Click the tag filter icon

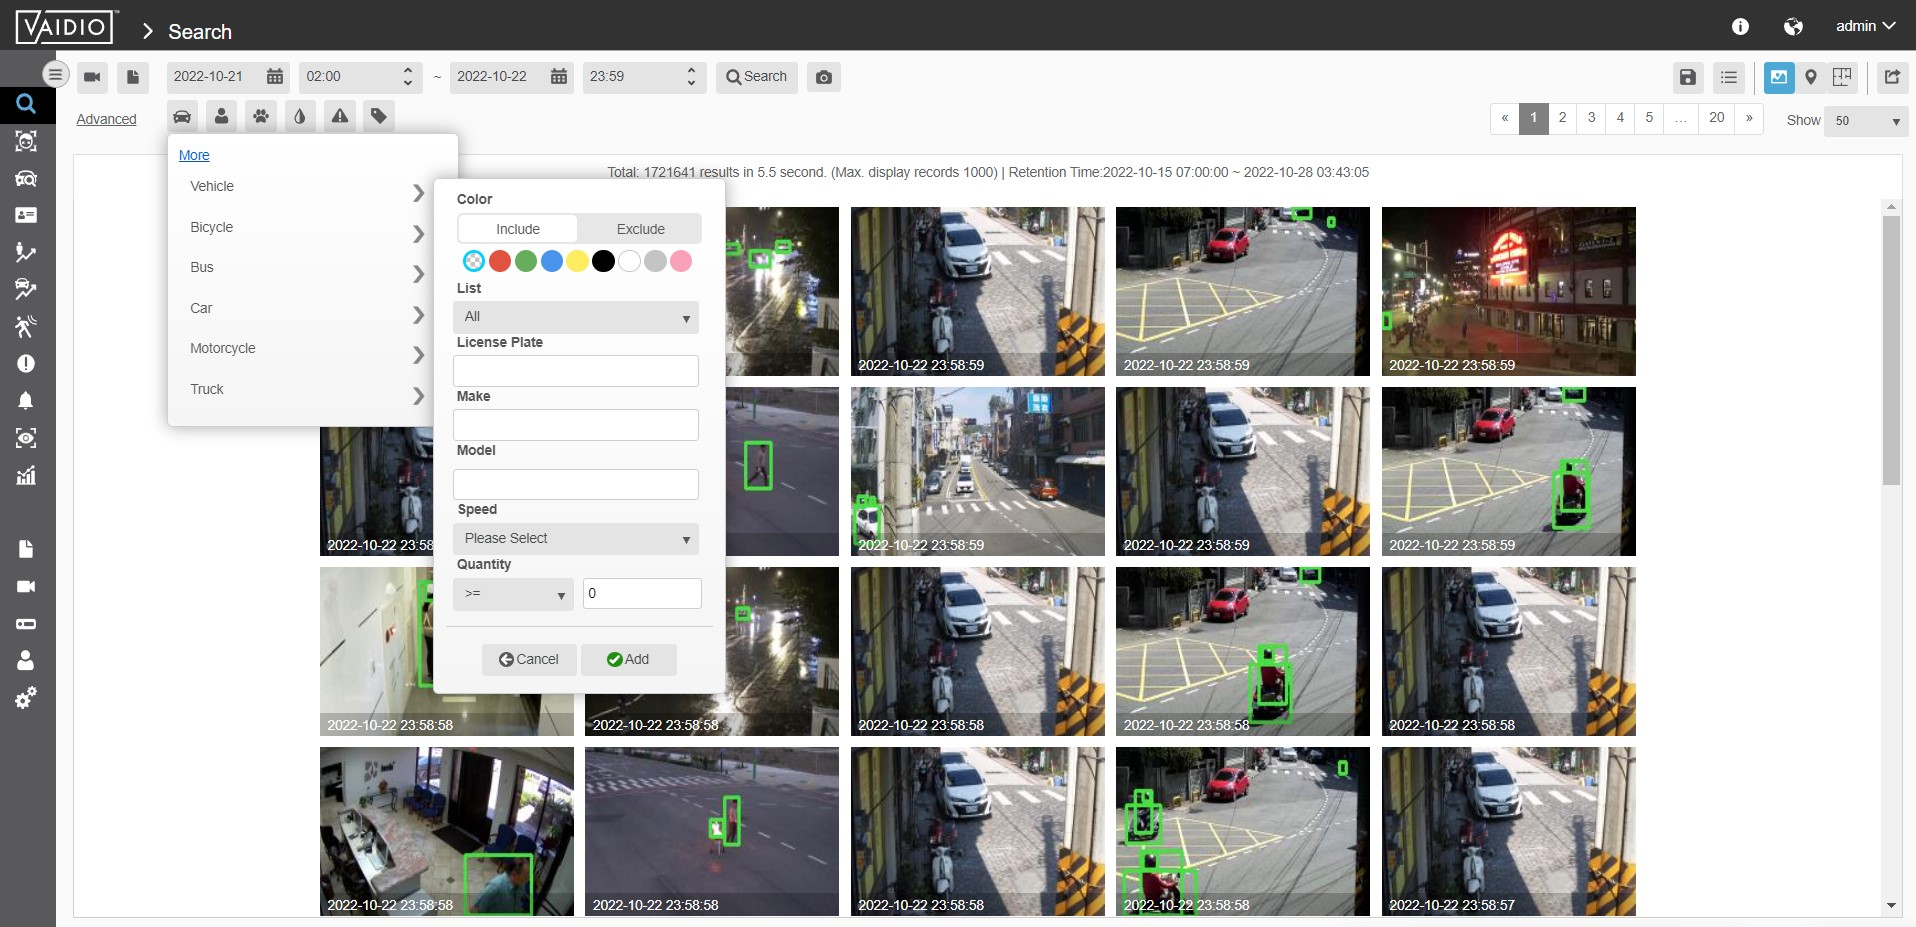point(379,117)
